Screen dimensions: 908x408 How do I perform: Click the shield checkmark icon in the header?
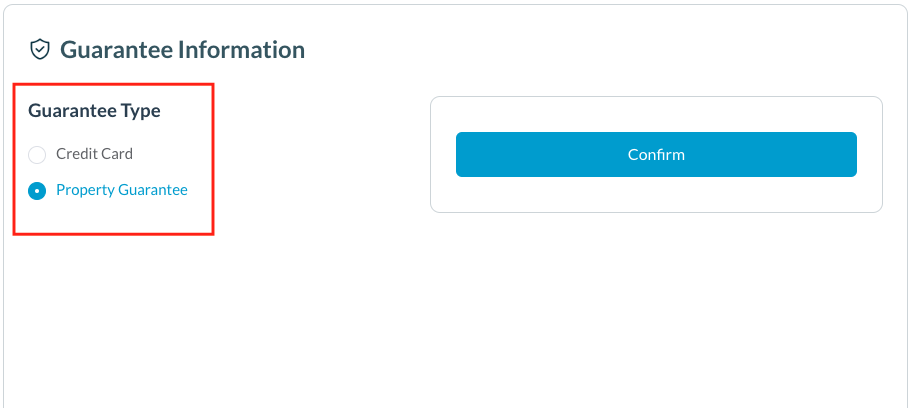click(x=40, y=49)
